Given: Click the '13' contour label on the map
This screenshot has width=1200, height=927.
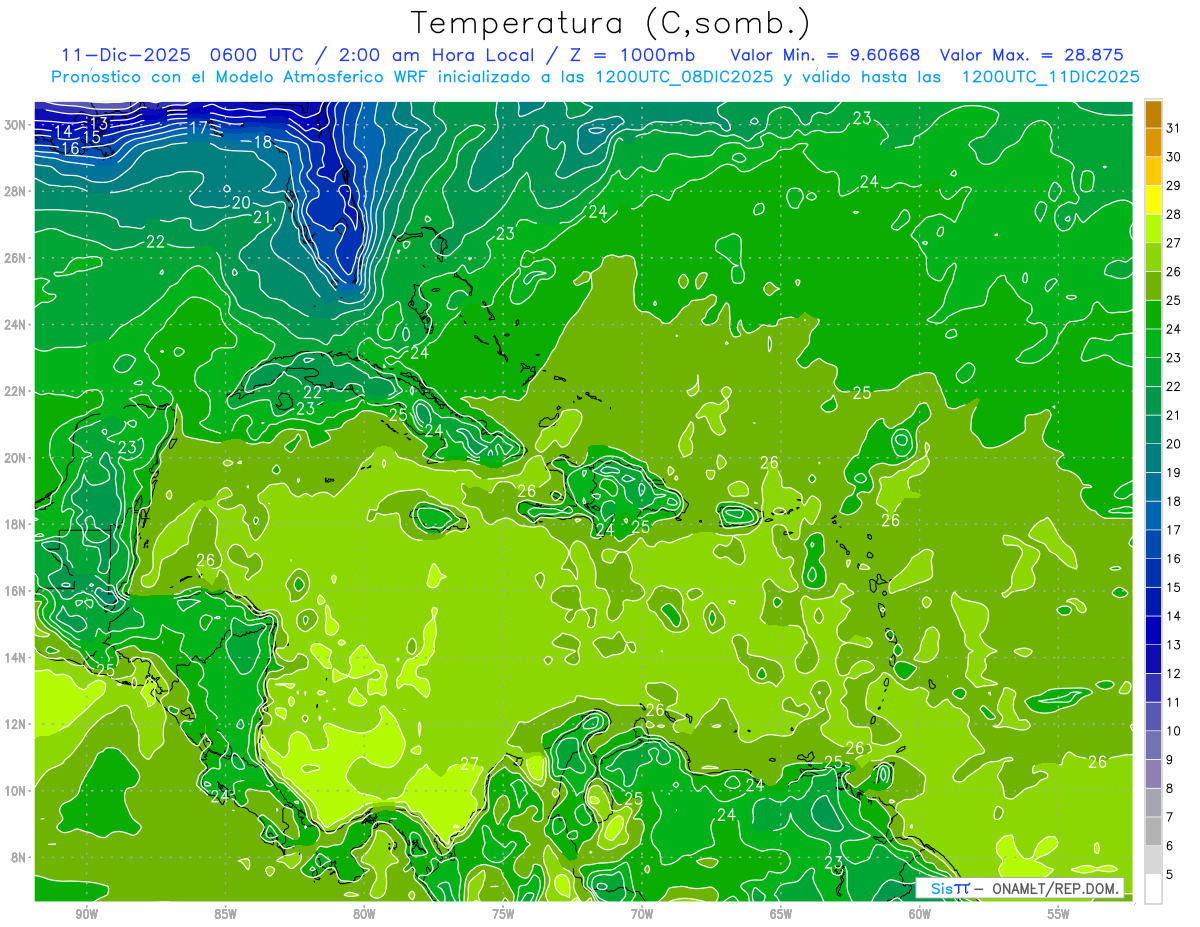Looking at the screenshot, I should coord(98,122).
